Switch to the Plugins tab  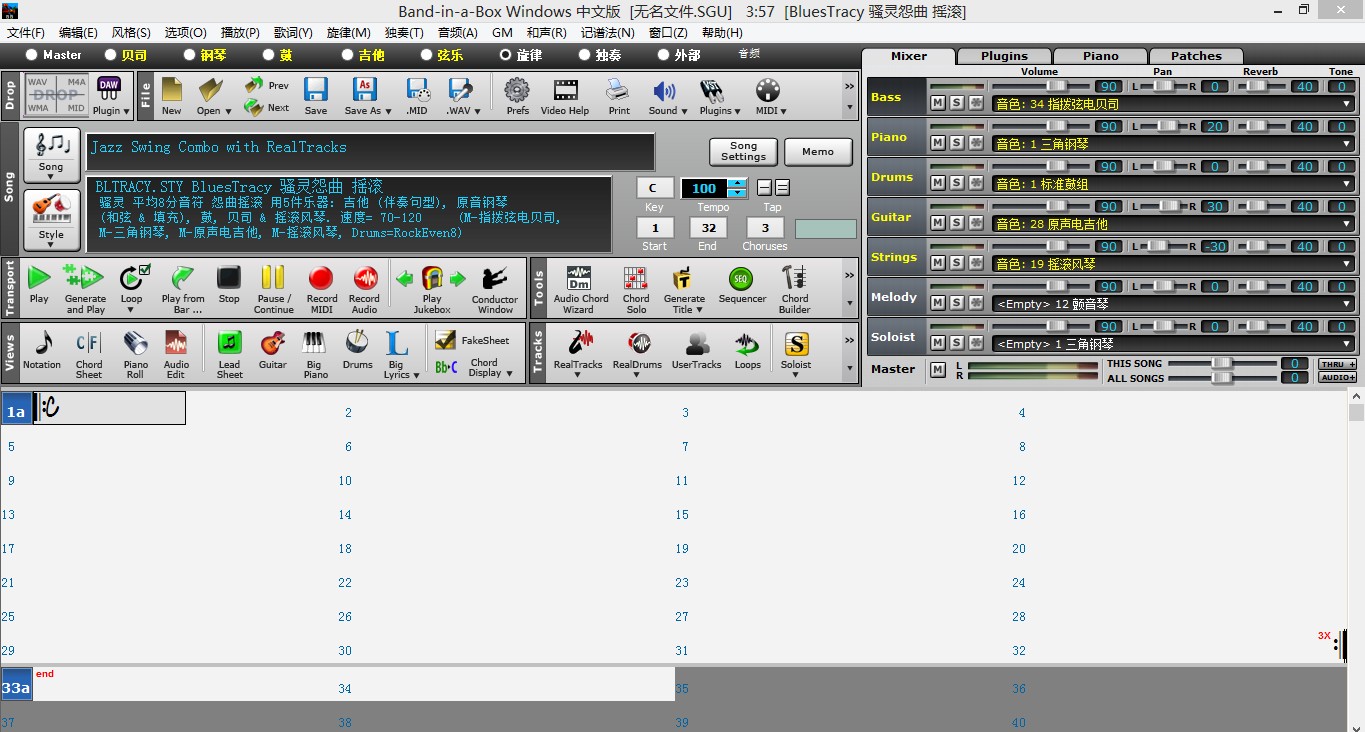pos(1004,56)
